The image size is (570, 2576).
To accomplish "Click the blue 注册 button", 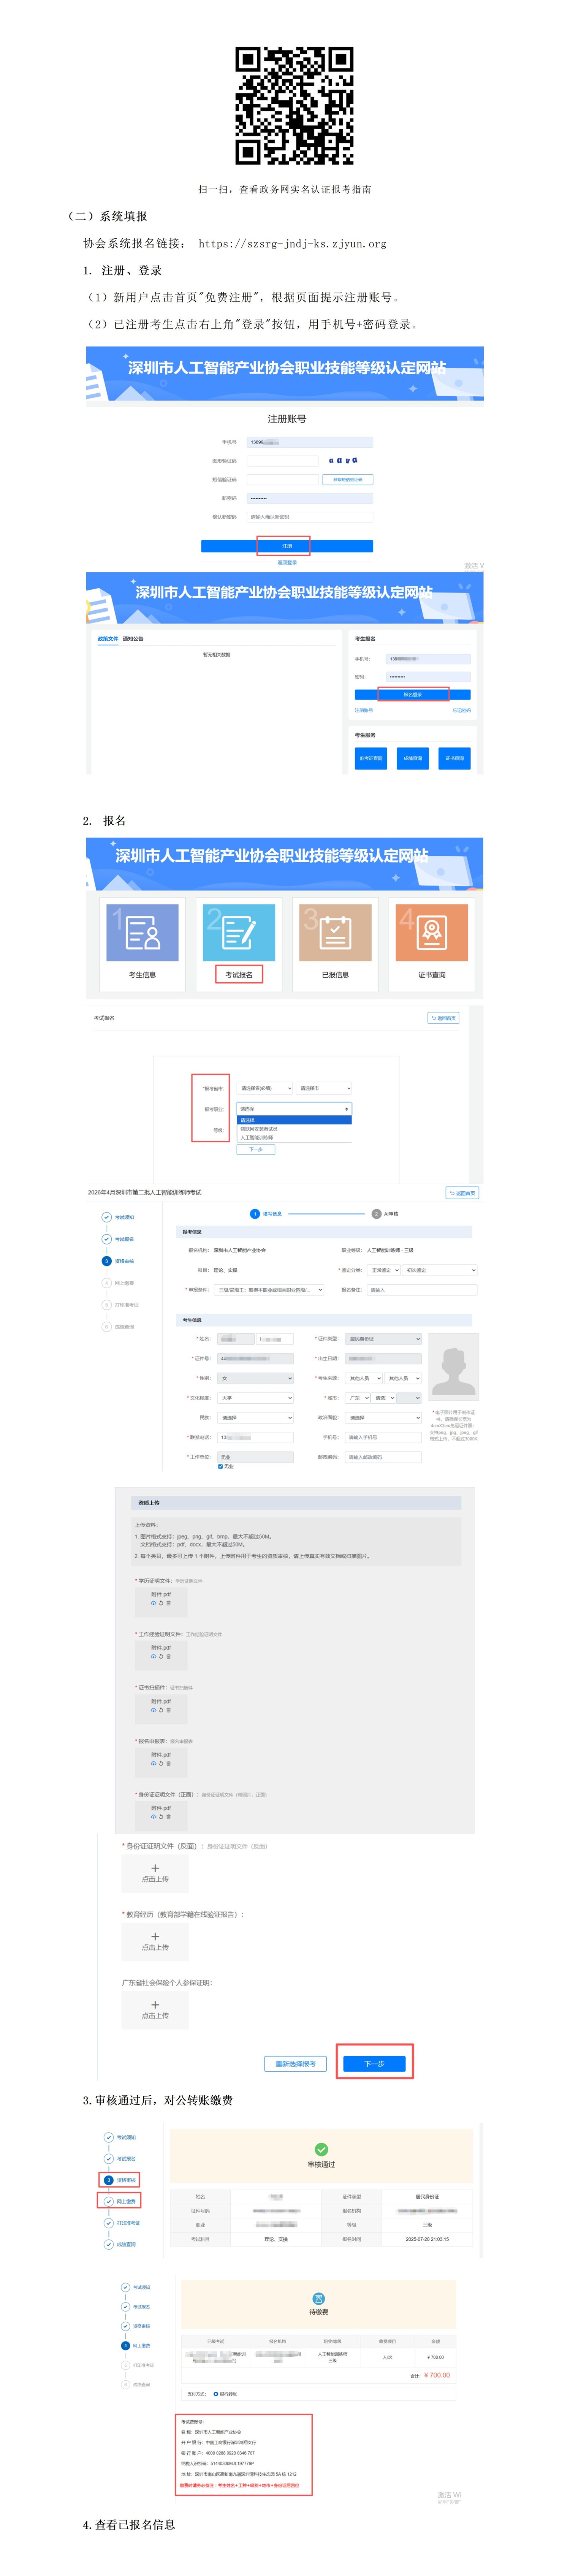I will (x=287, y=546).
